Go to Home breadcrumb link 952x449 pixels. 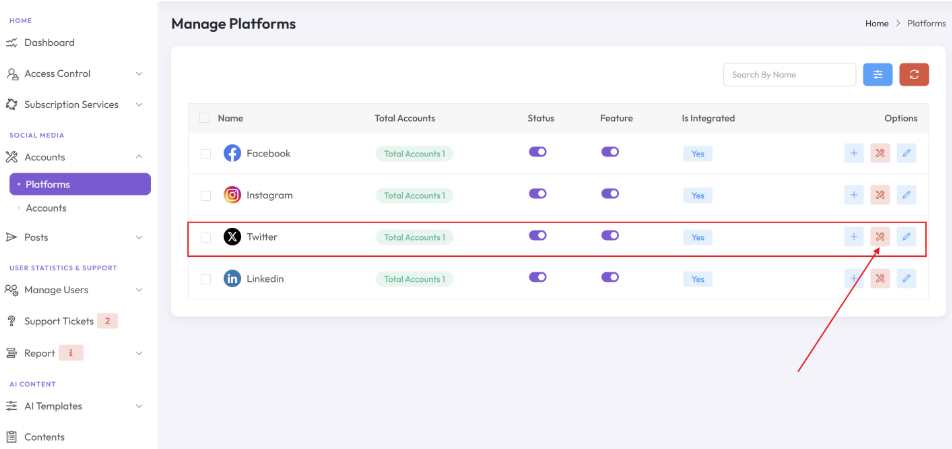877,24
